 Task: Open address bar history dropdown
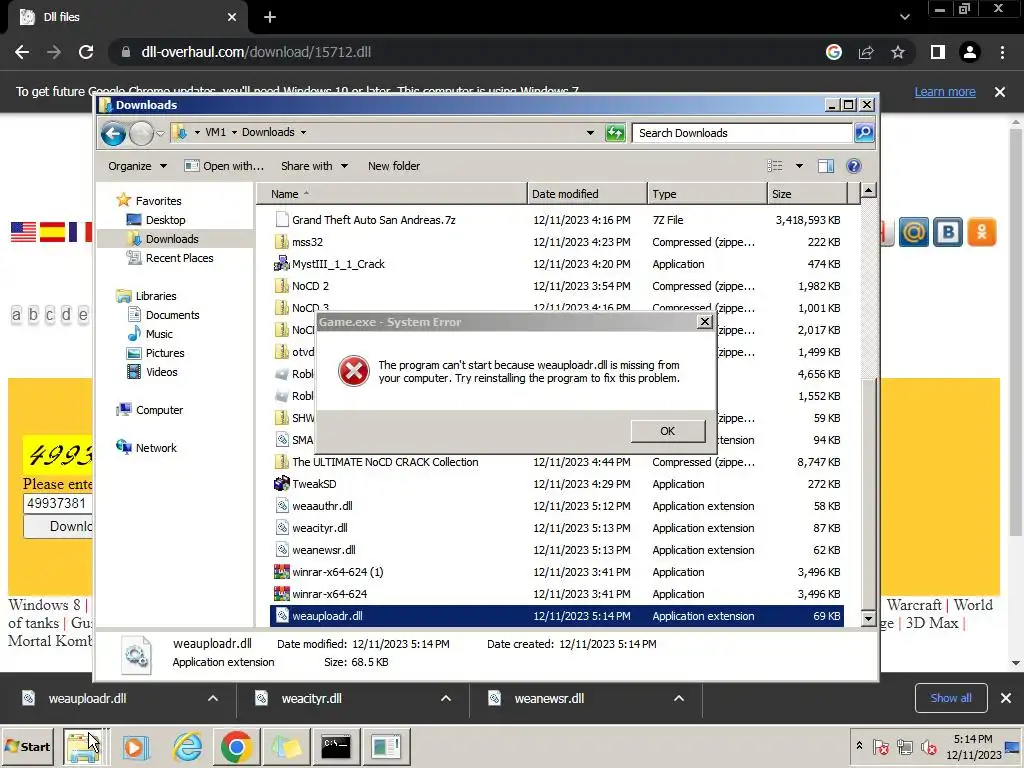(x=590, y=133)
